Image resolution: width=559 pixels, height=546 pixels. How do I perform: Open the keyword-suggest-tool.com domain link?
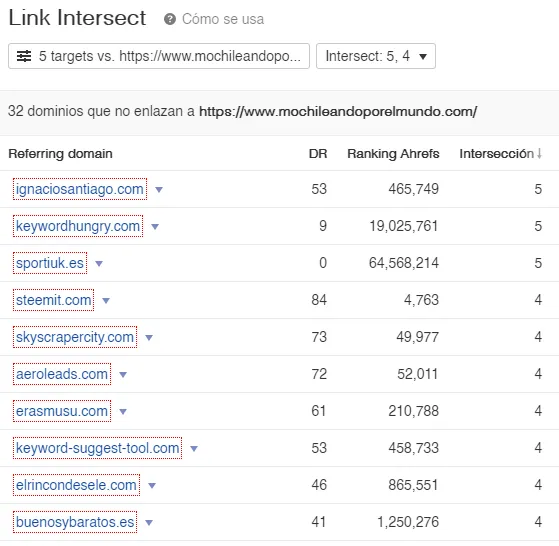point(97,448)
